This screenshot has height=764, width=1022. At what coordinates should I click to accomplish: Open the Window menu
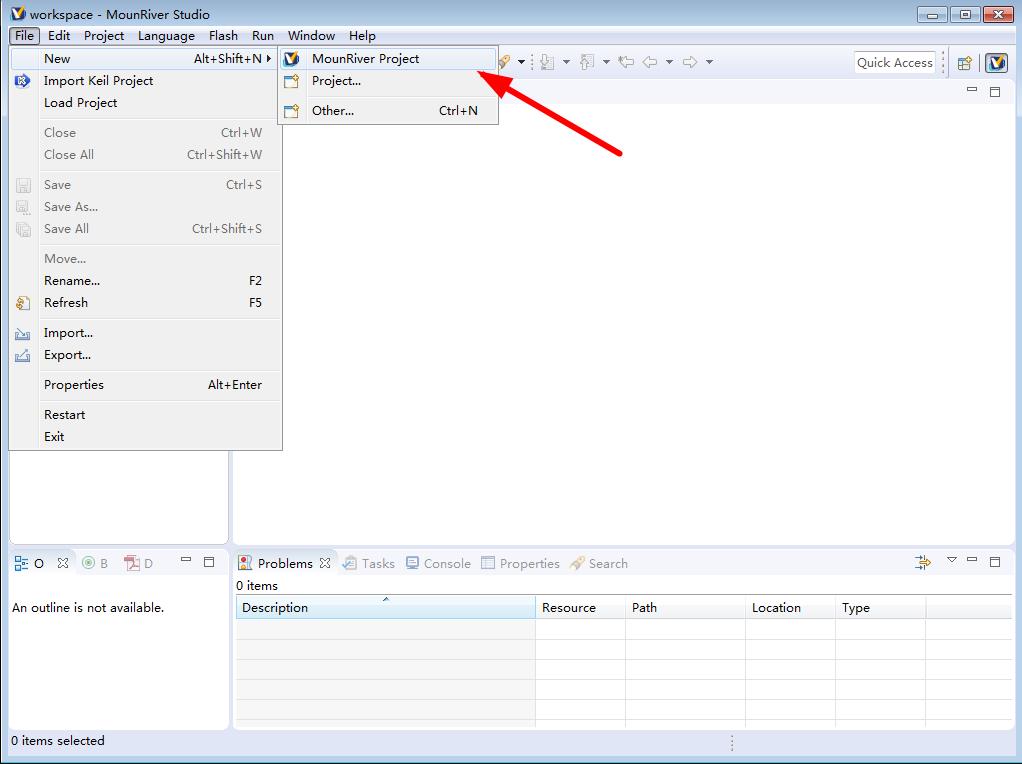311,36
